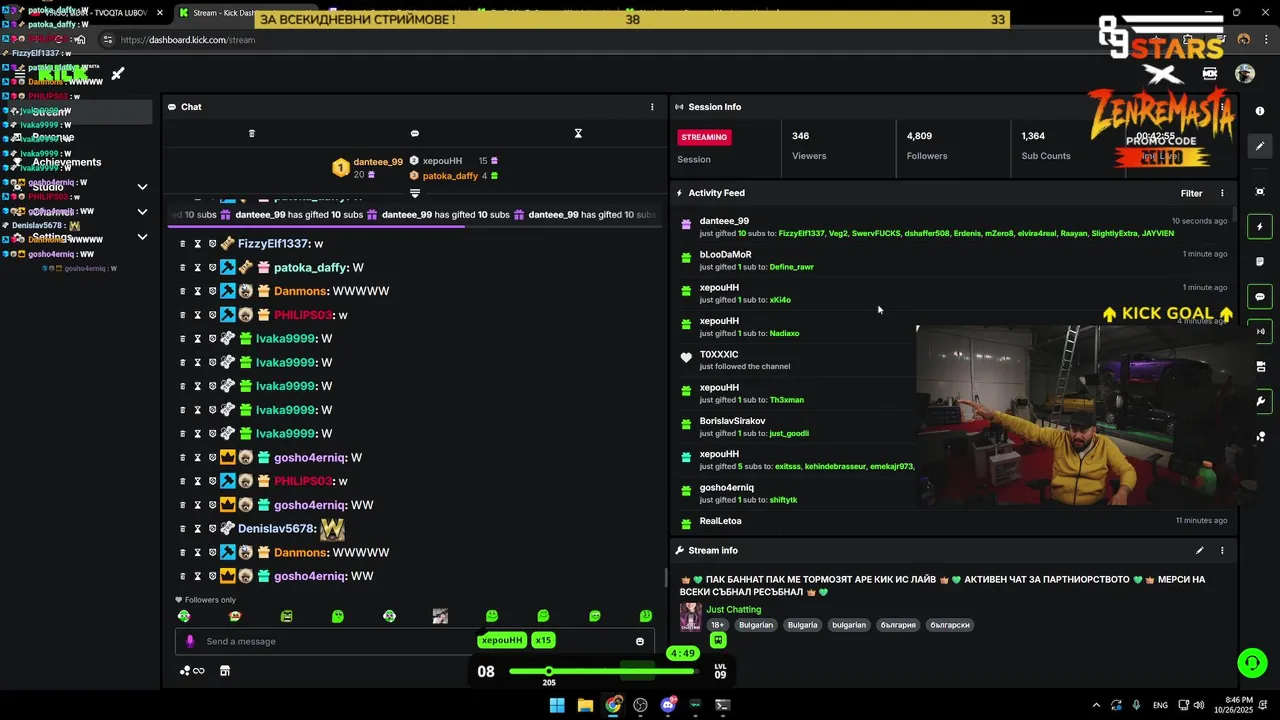1280x720 pixels.
Task: Expand the Settings section chevron
Action: click(142, 238)
